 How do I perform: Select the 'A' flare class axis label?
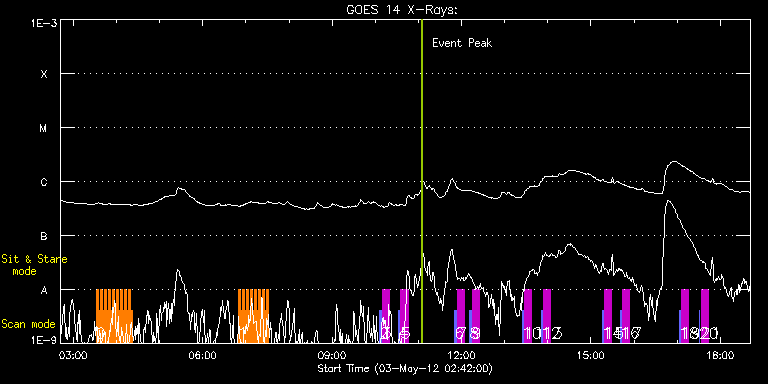[44, 290]
